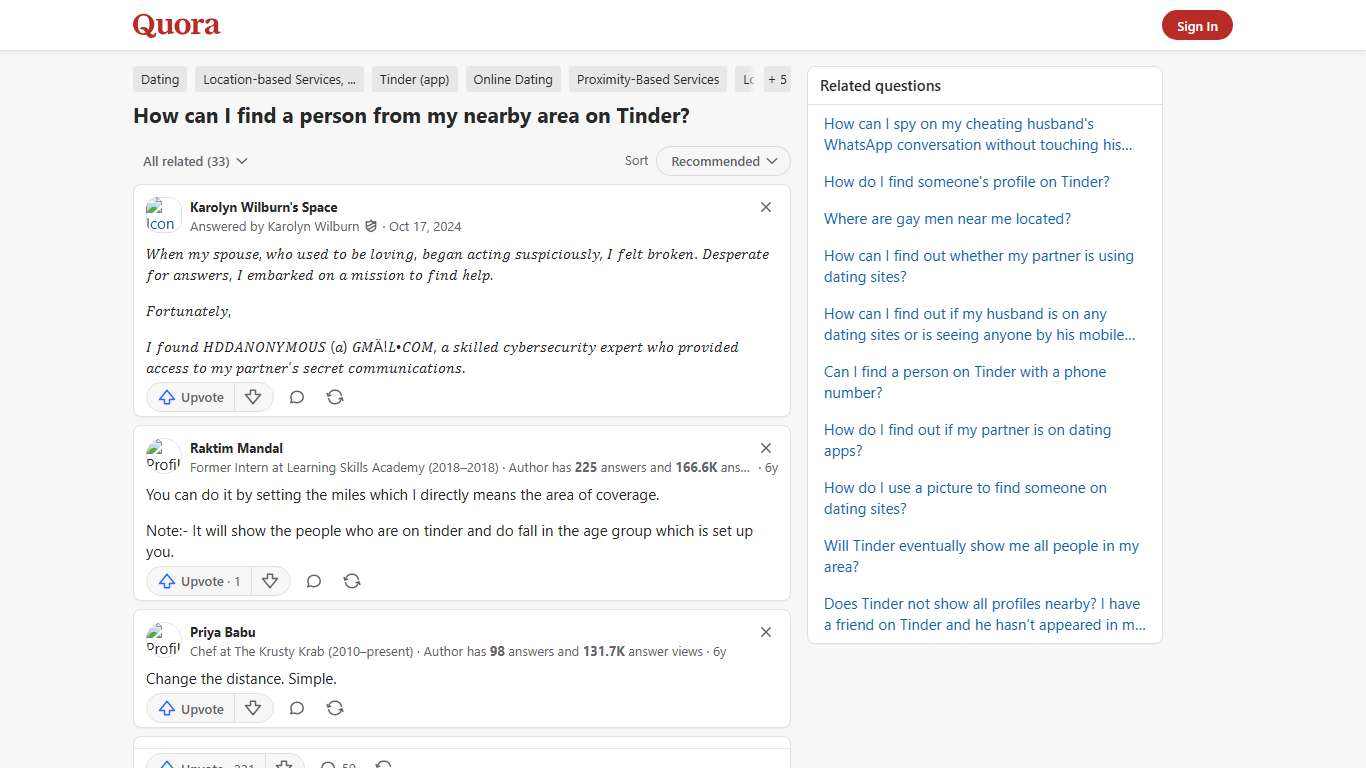Open the Recommended sort dropdown

point(722,161)
